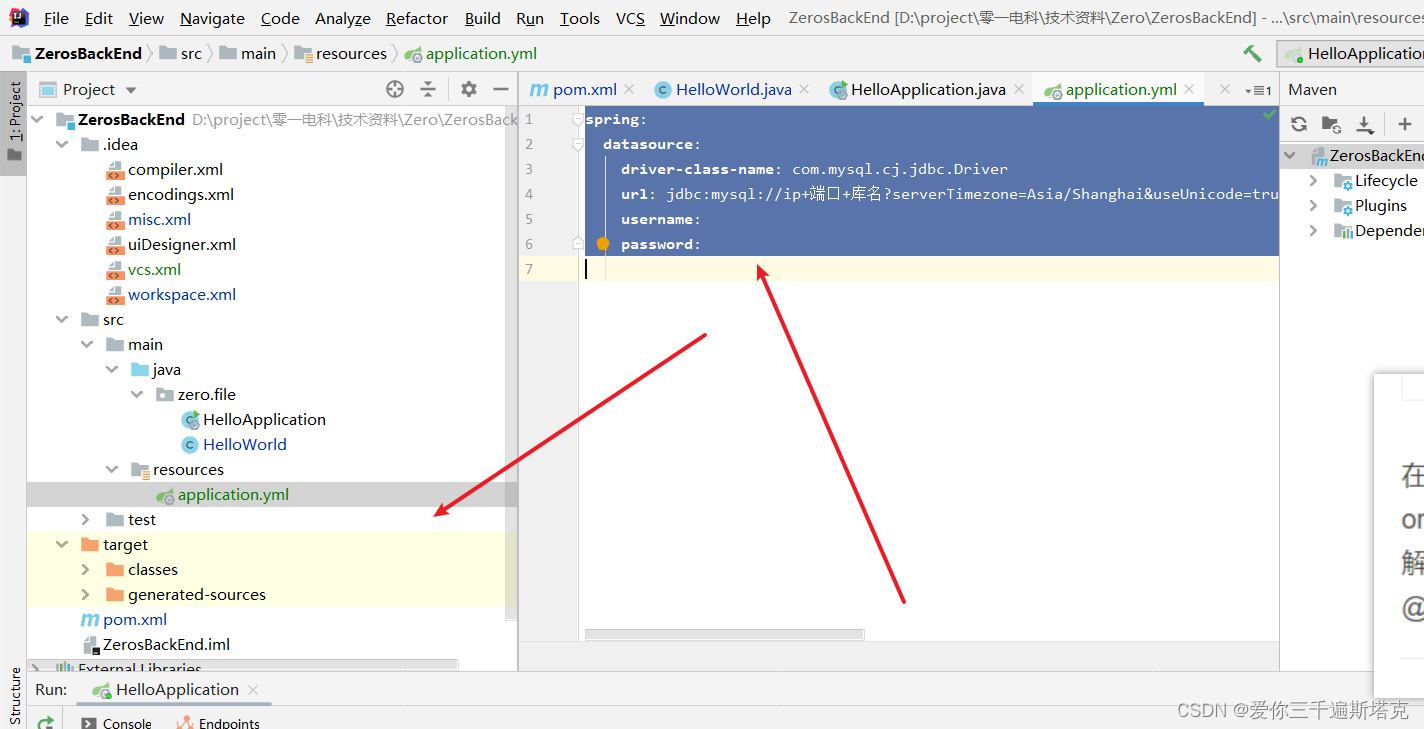This screenshot has width=1424, height=729.
Task: Close the HelloApplication.java editor tab
Action: 1018,89
